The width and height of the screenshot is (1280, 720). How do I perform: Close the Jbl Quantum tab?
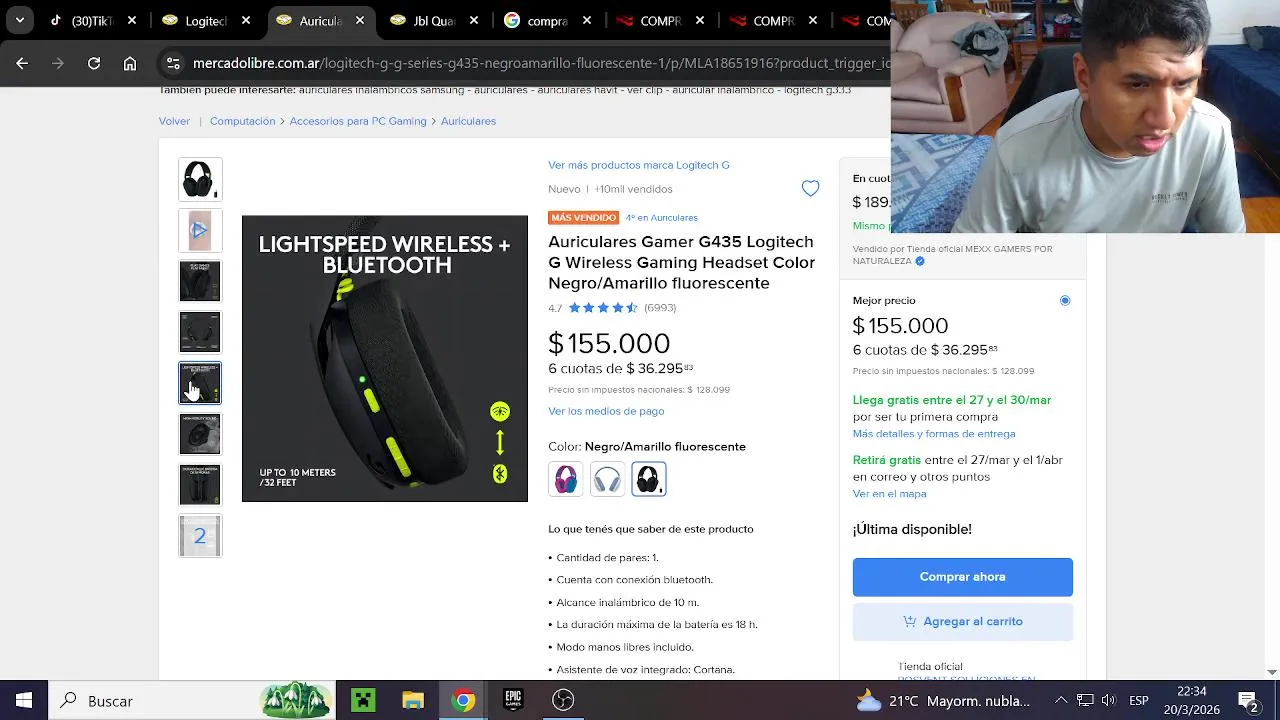pos(473,20)
